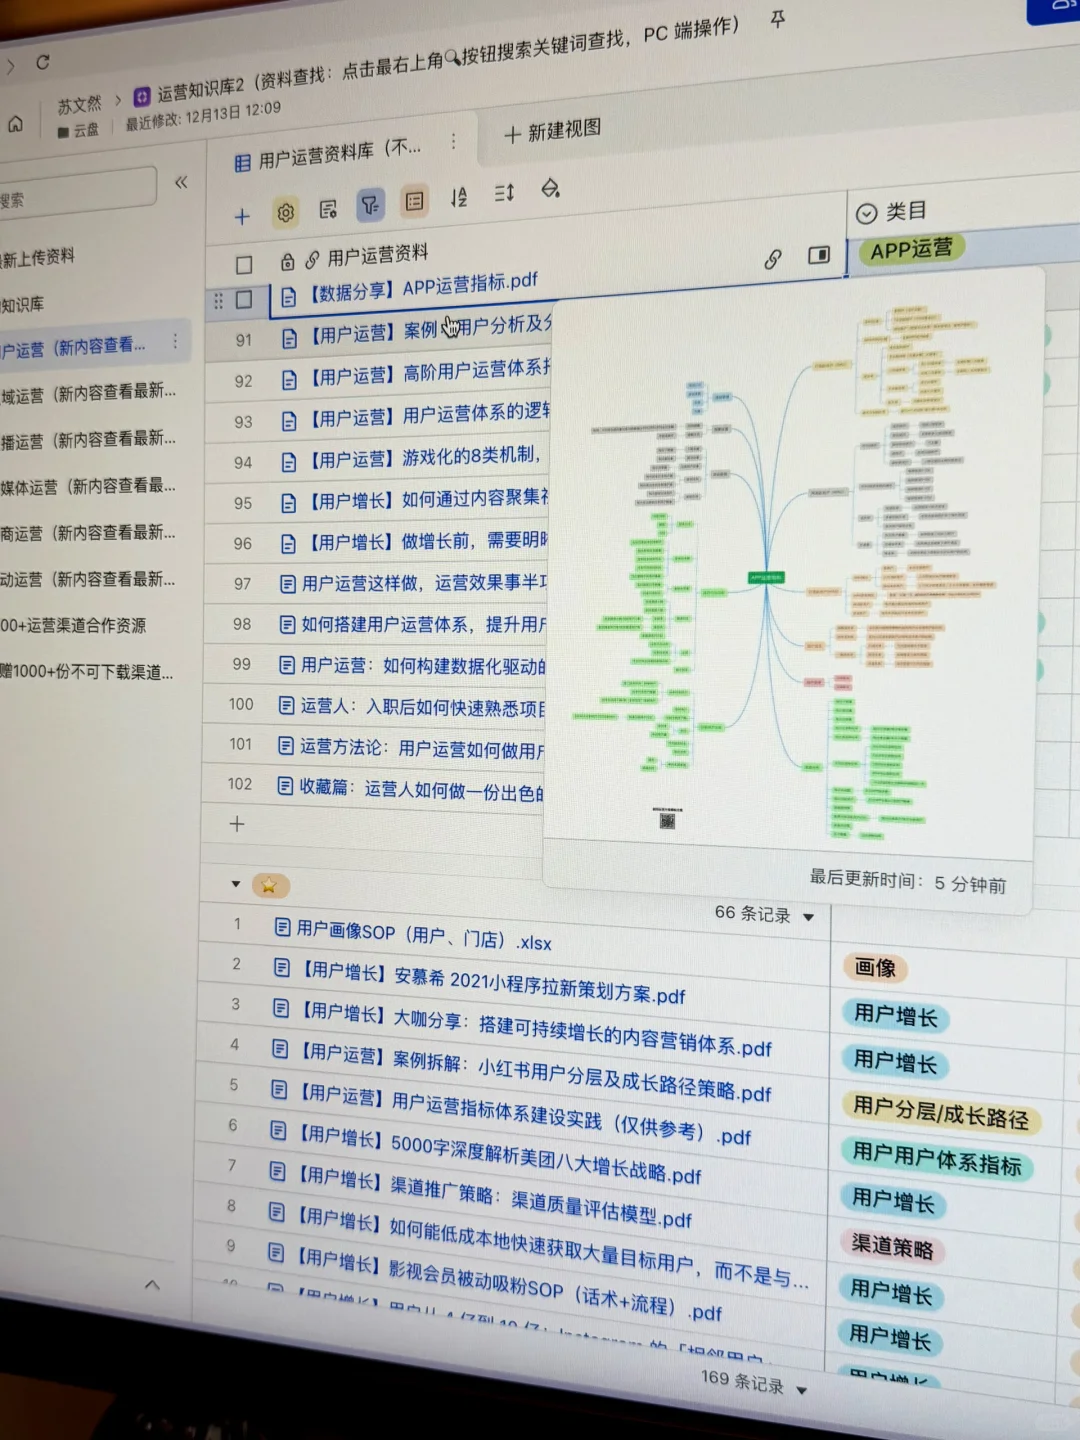Screen dimensions: 1080x1440
Task: Select the A-Z sort icon
Action: point(459,198)
